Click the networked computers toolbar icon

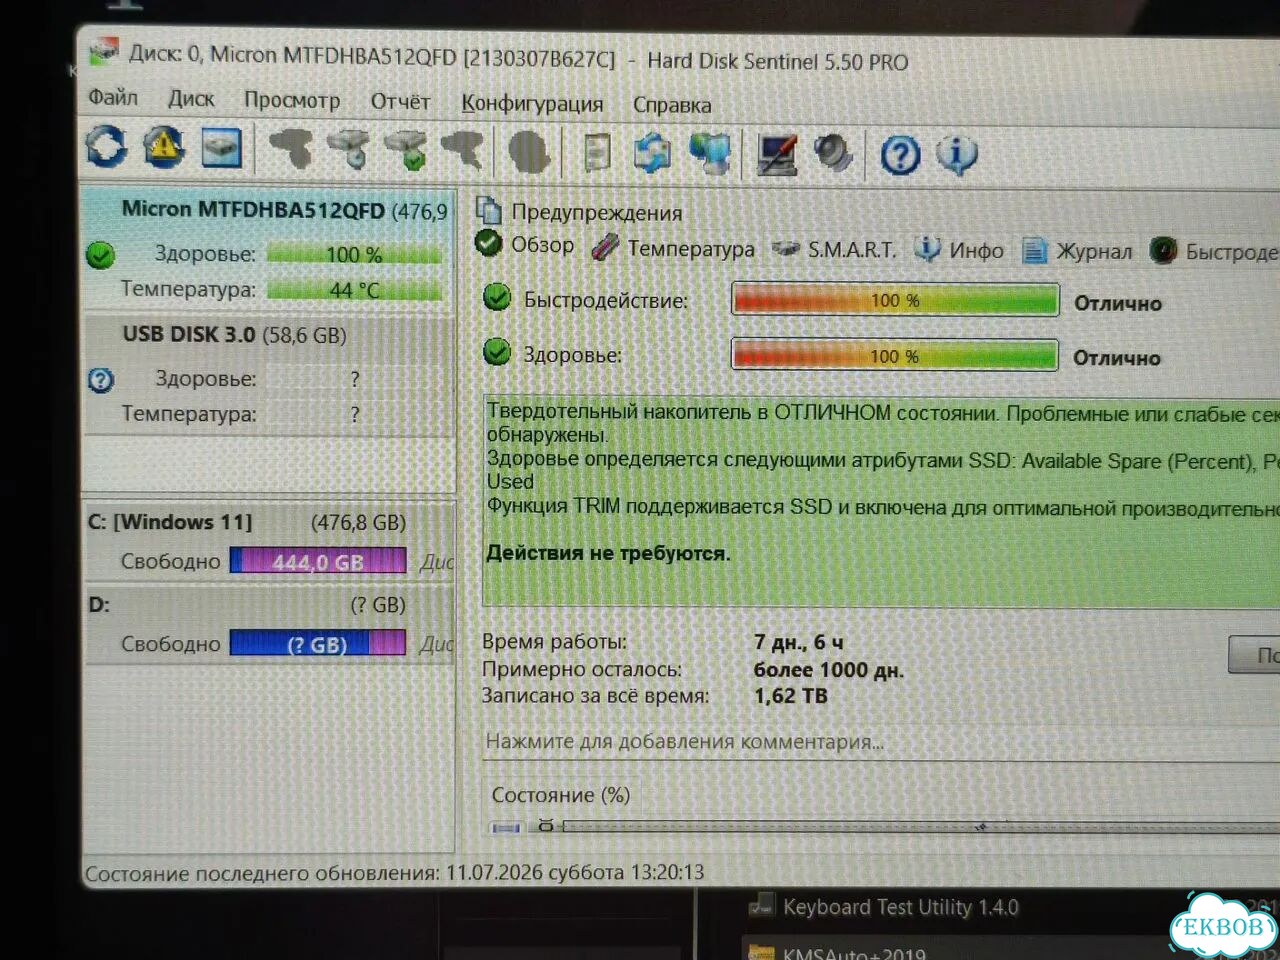(710, 155)
